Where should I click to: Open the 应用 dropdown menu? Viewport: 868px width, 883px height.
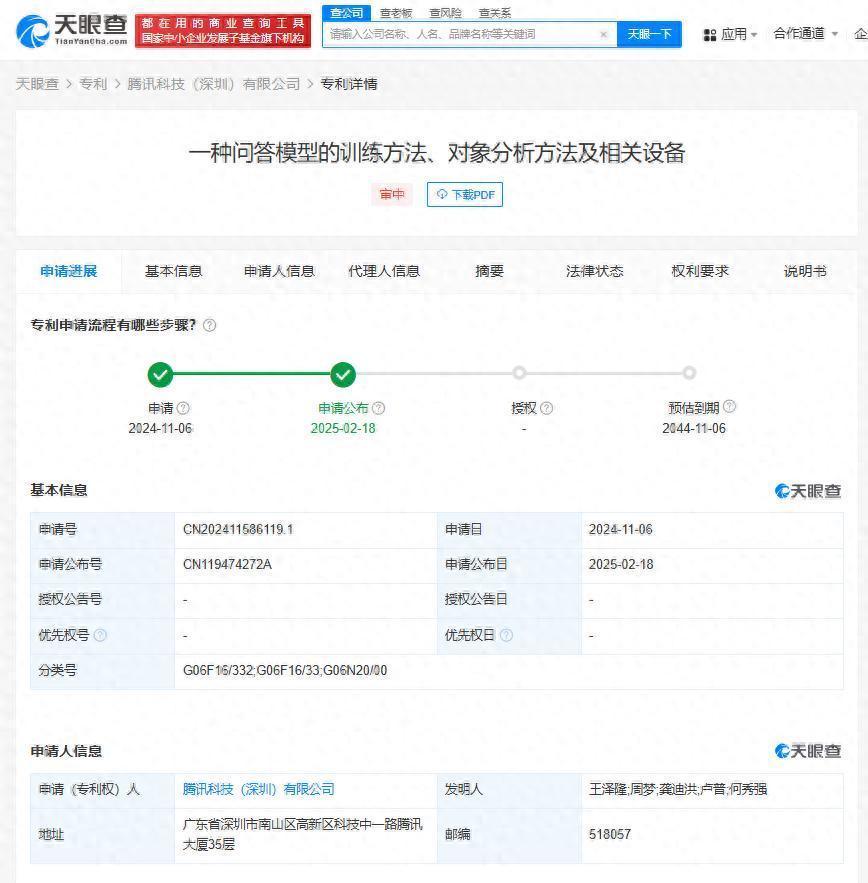point(731,34)
